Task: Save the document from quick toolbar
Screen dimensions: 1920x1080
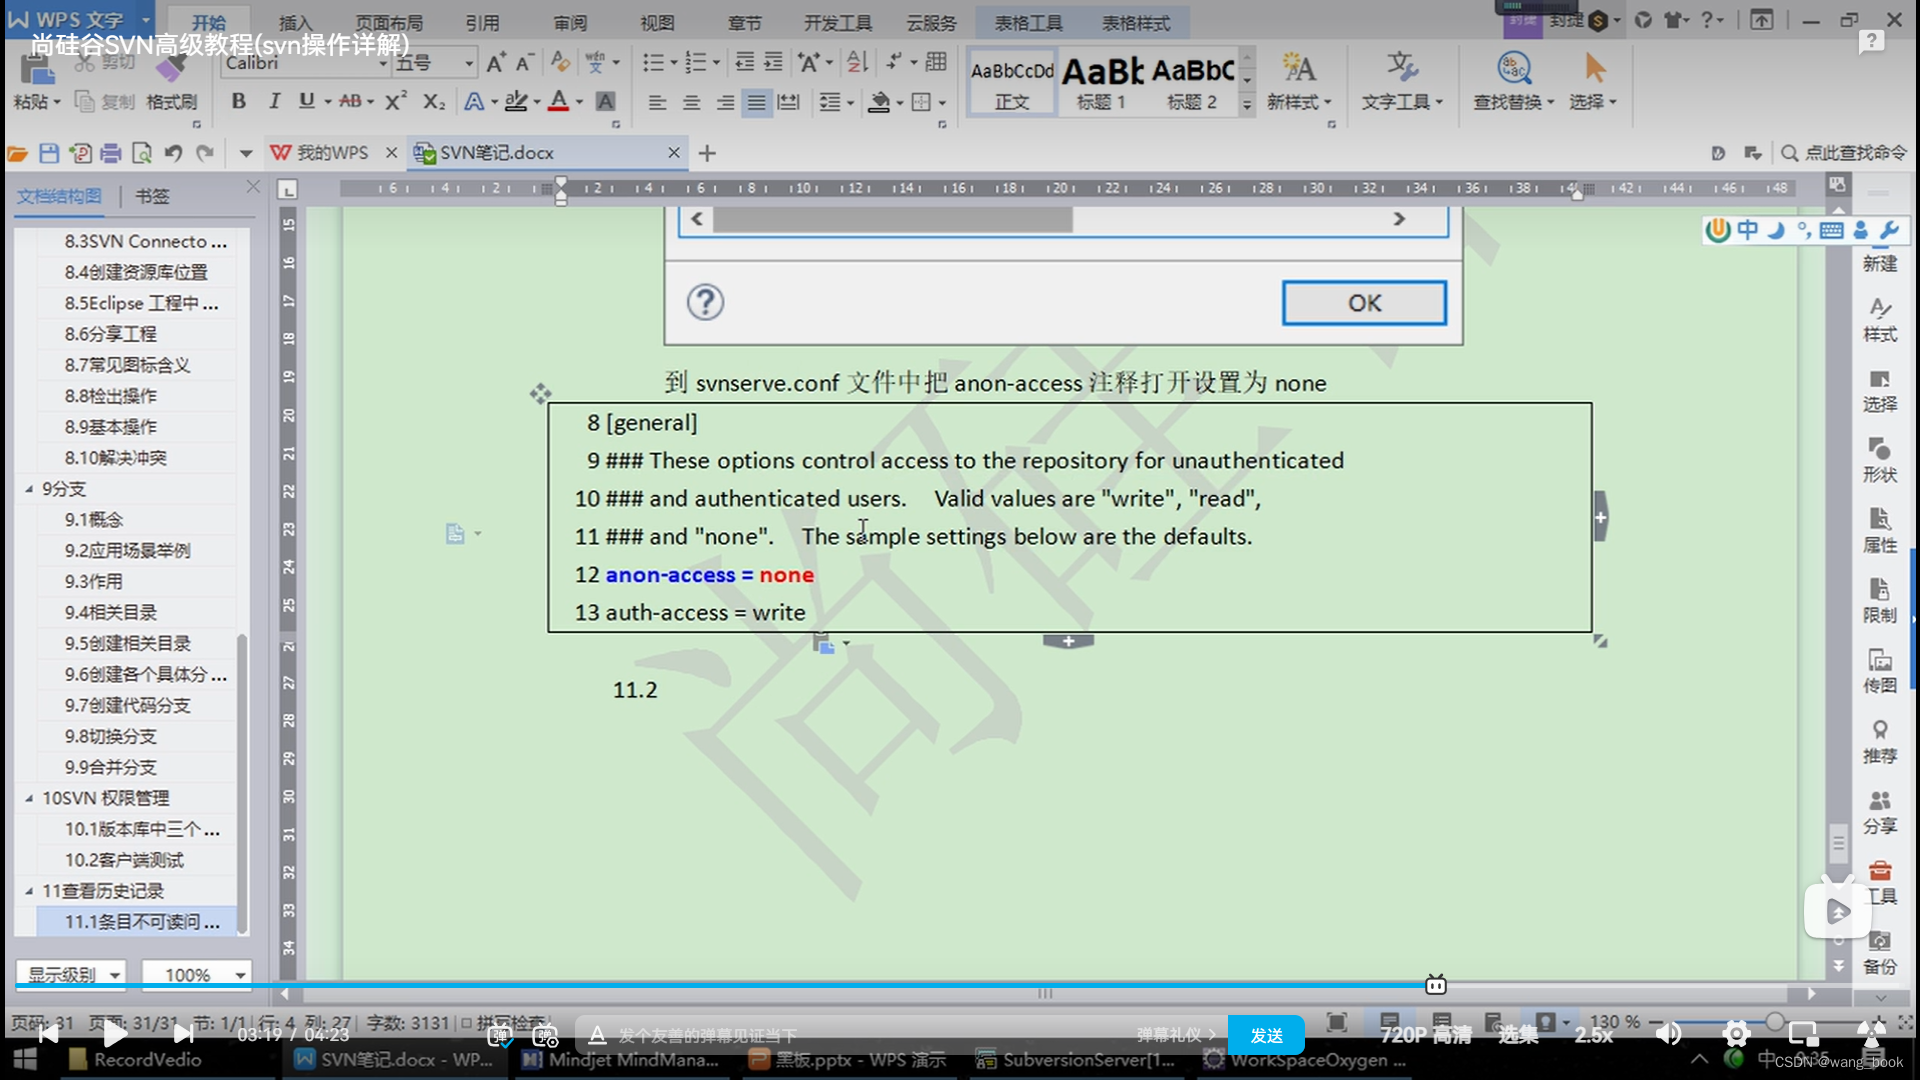Action: click(49, 153)
